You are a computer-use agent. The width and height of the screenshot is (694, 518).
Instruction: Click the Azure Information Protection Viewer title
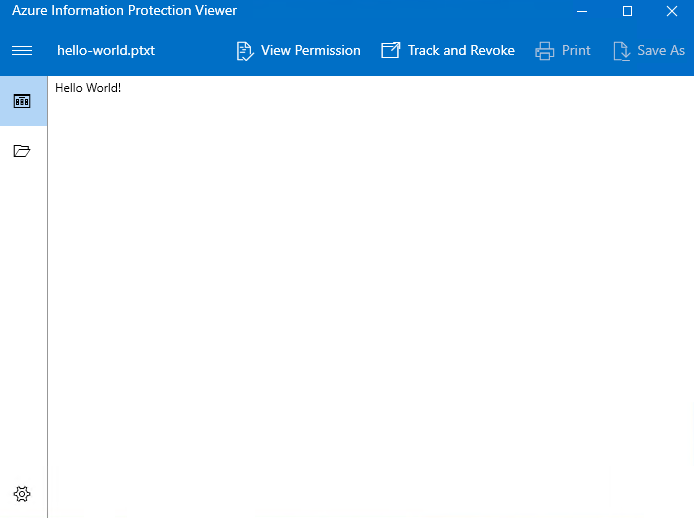point(124,11)
